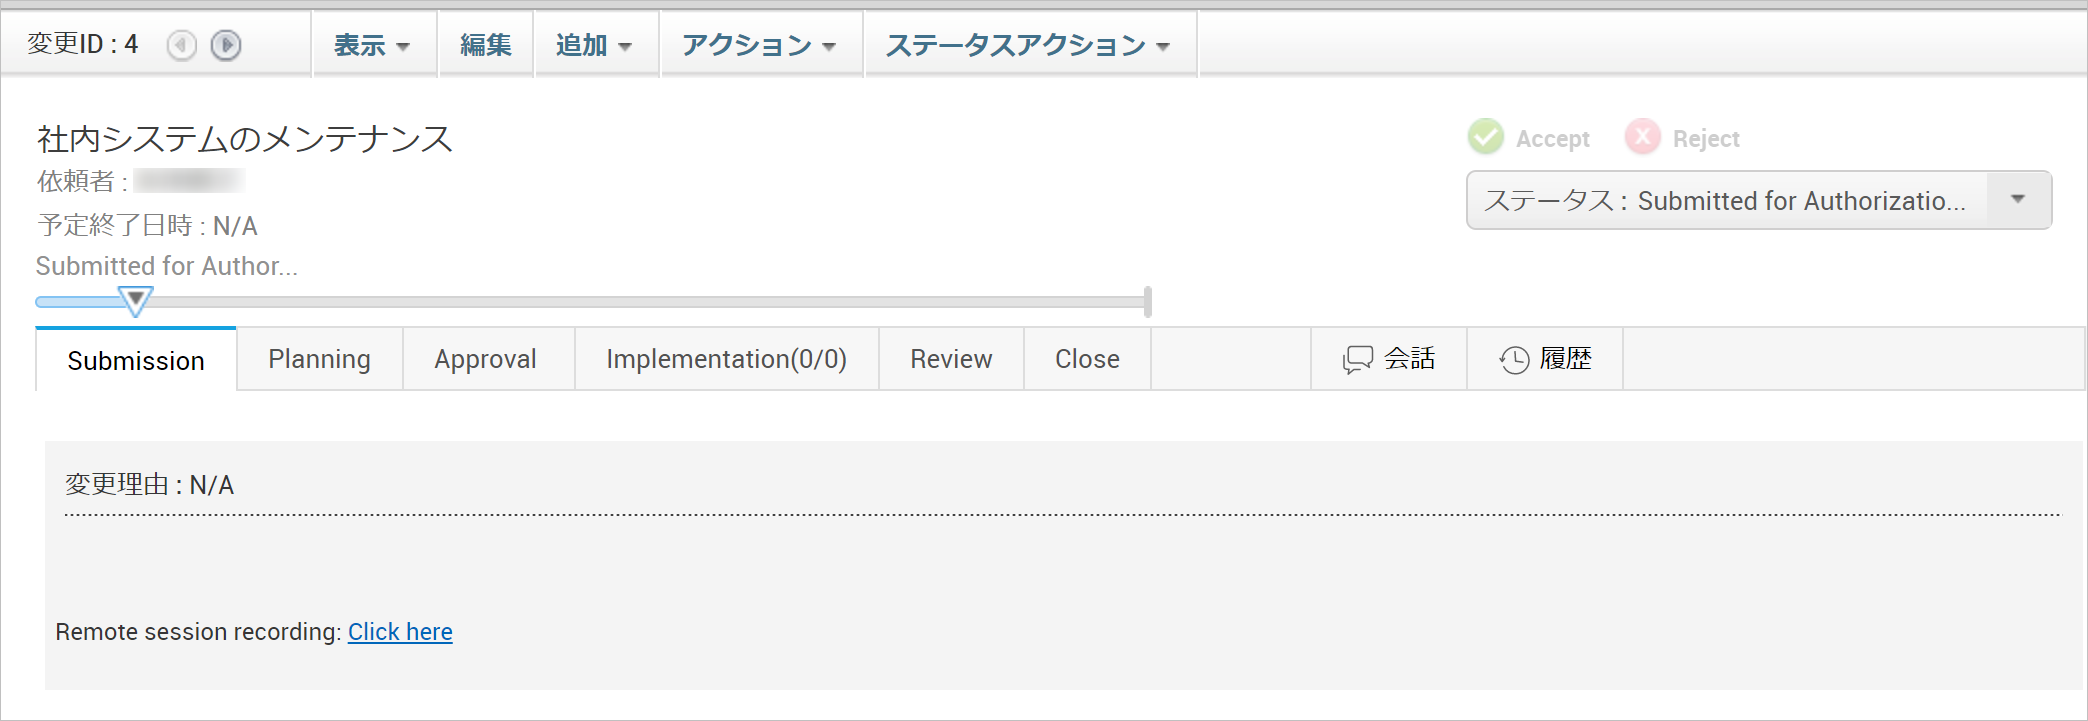
Task: Open the remote session recording Click here link
Action: tap(400, 632)
